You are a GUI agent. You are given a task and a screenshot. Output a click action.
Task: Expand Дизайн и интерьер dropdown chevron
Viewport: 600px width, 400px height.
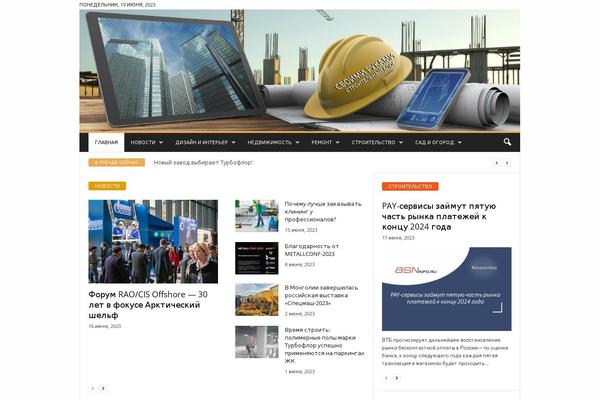(233, 142)
